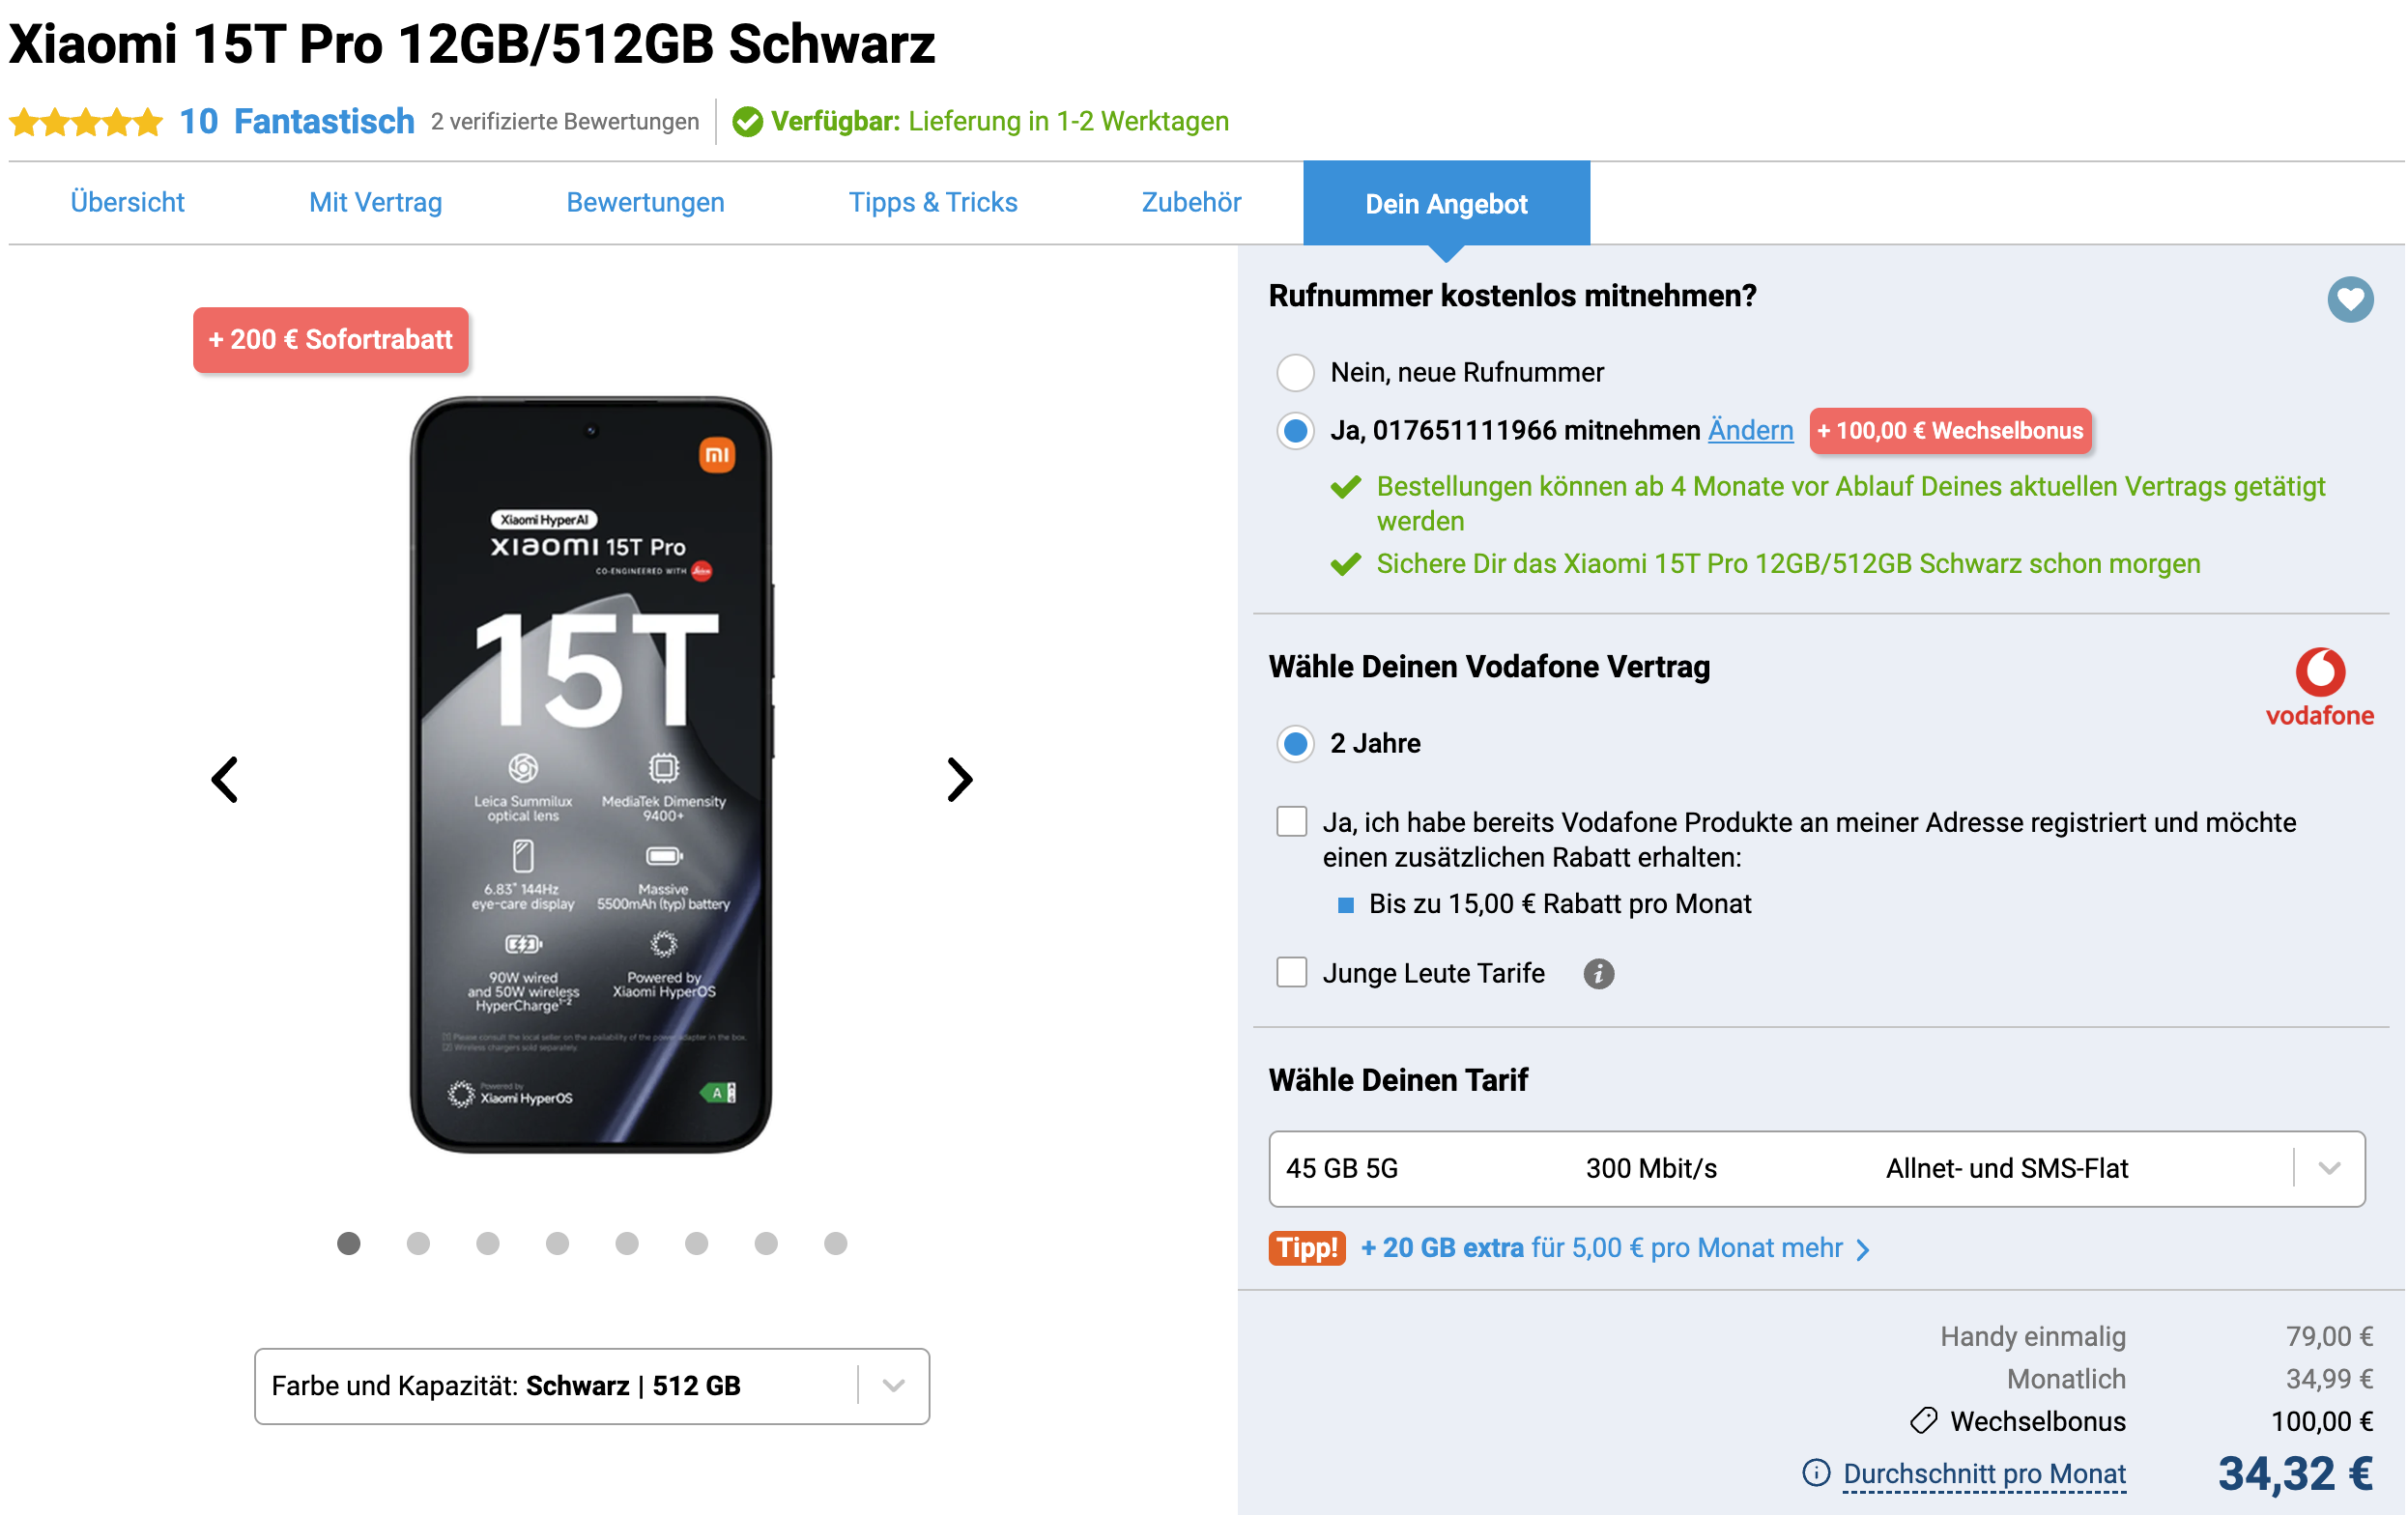Select the '2 Jahre' contract radio button
2408x1515 pixels.
pyautogui.click(x=1295, y=743)
